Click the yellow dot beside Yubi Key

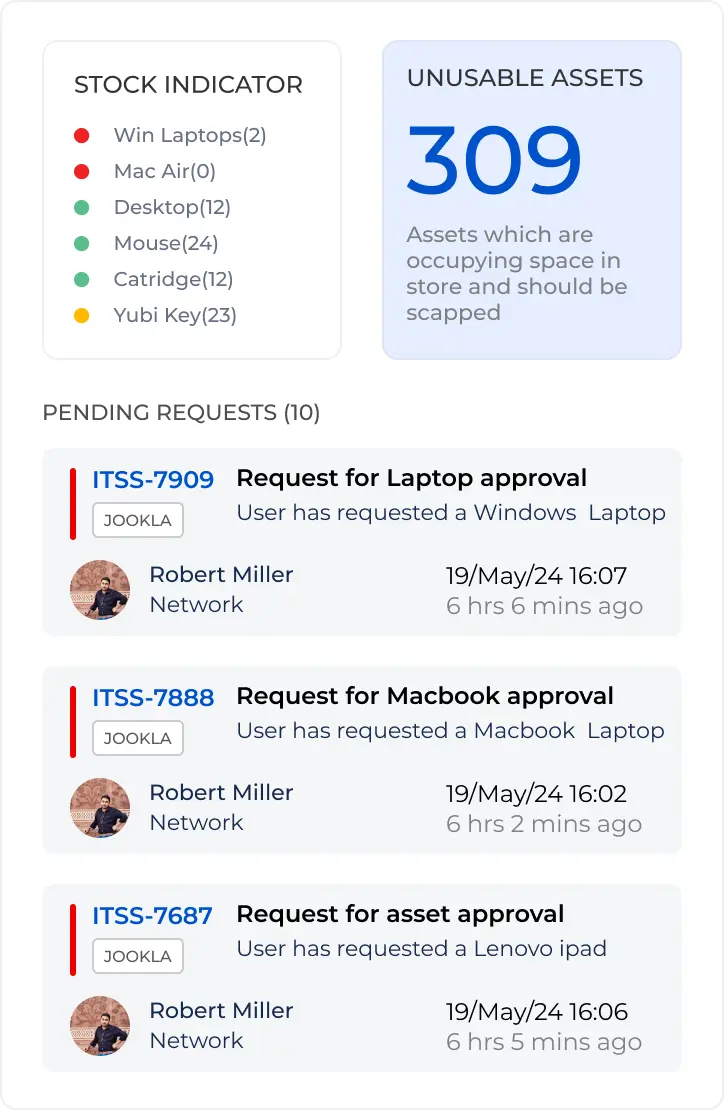pyautogui.click(x=82, y=316)
